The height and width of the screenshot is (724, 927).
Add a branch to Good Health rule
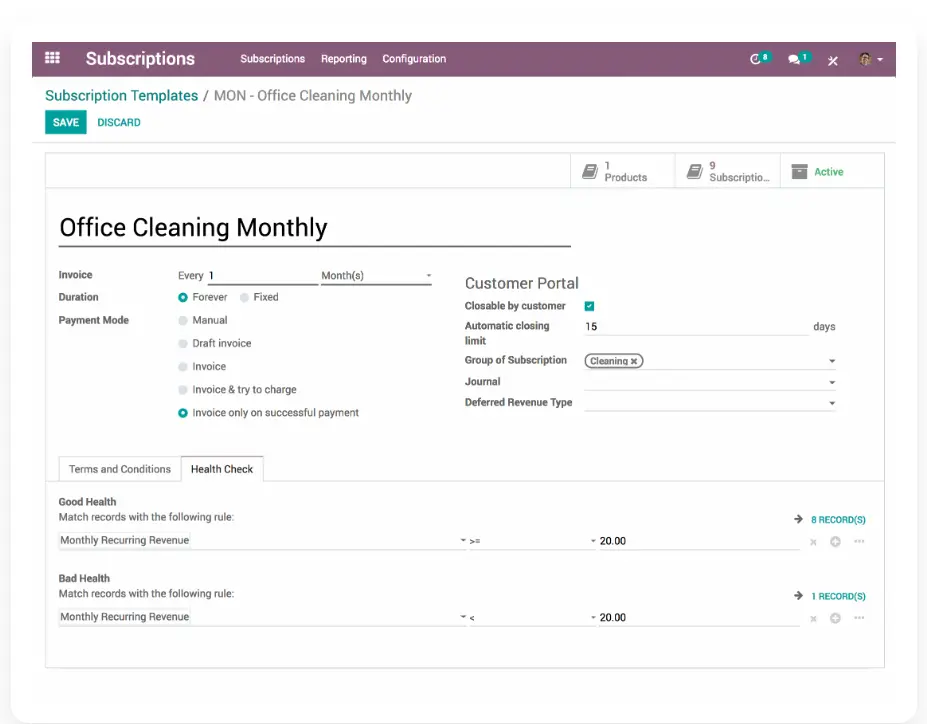(859, 541)
